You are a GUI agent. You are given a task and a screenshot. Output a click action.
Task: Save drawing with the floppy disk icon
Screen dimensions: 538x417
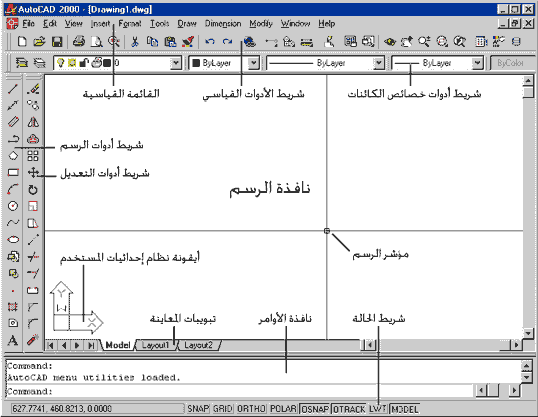57,42
